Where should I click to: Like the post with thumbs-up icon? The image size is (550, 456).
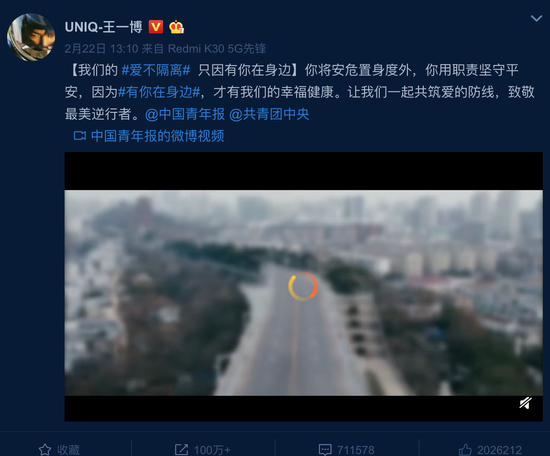point(465,450)
